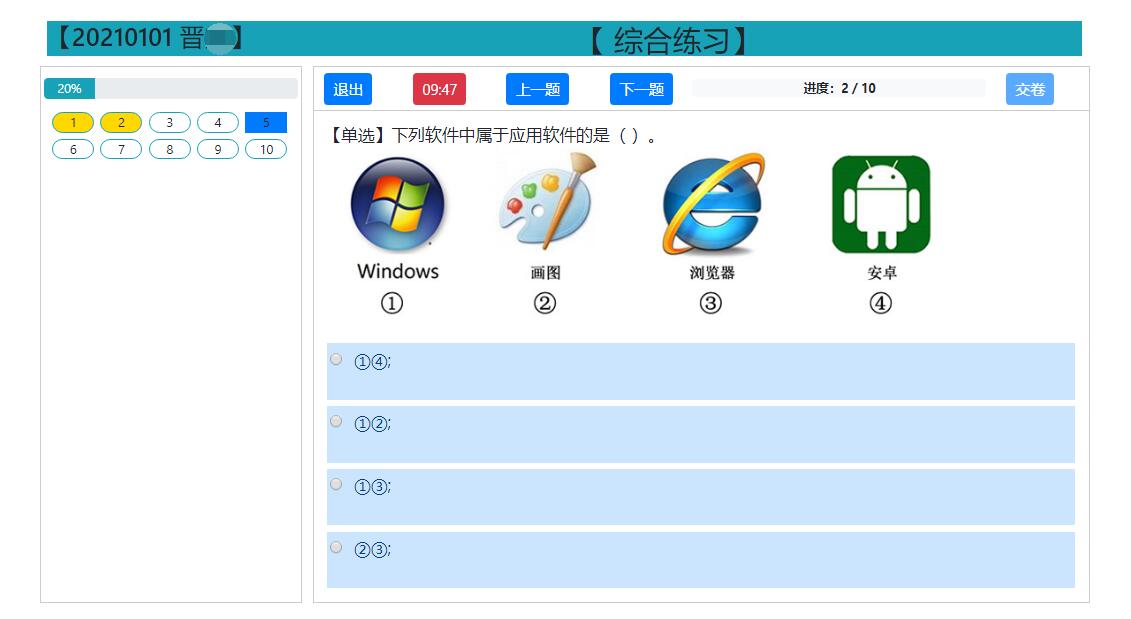Select the radio button for answer ①③
This screenshot has width=1131, height=619.
tap(336, 484)
